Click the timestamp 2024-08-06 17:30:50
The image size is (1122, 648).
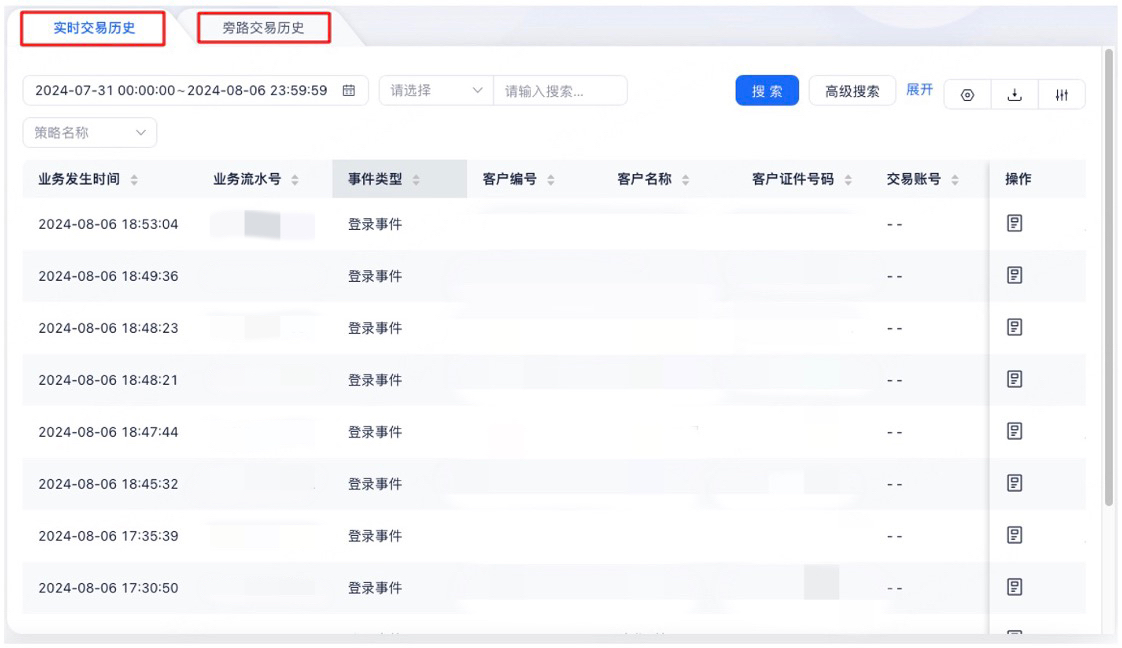tap(108, 588)
